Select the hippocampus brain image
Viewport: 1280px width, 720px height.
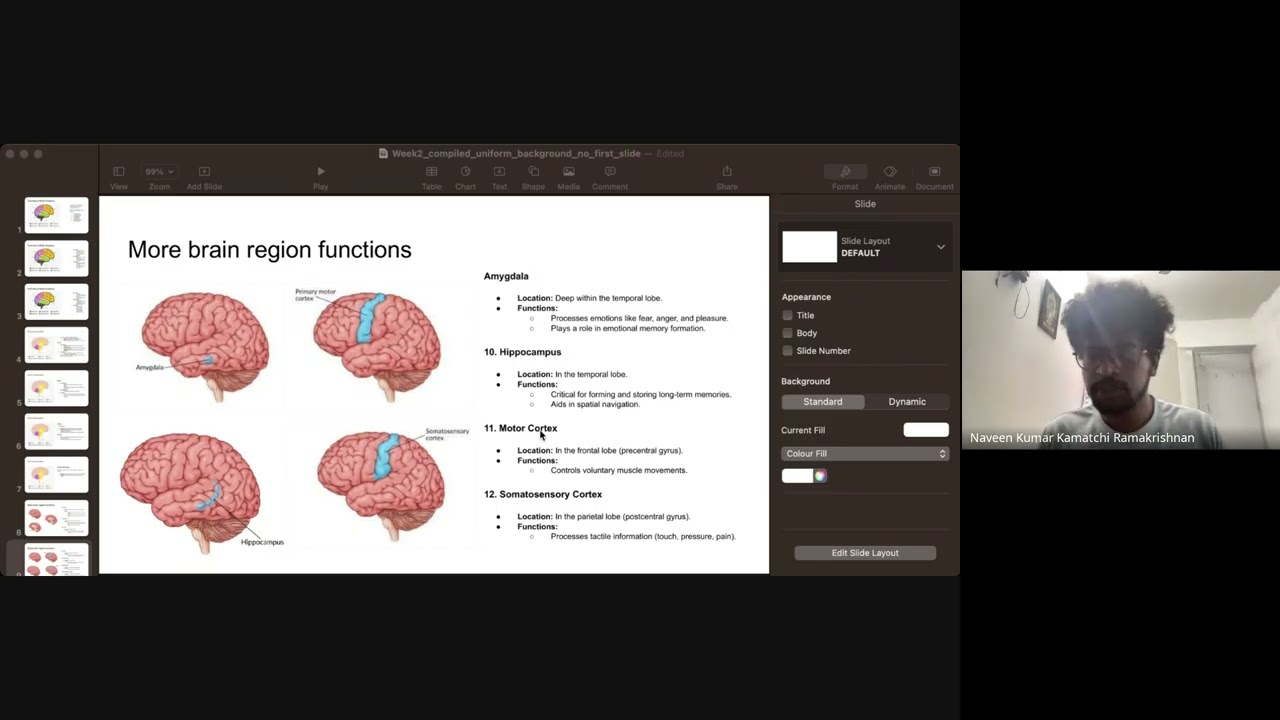pyautogui.click(x=200, y=490)
